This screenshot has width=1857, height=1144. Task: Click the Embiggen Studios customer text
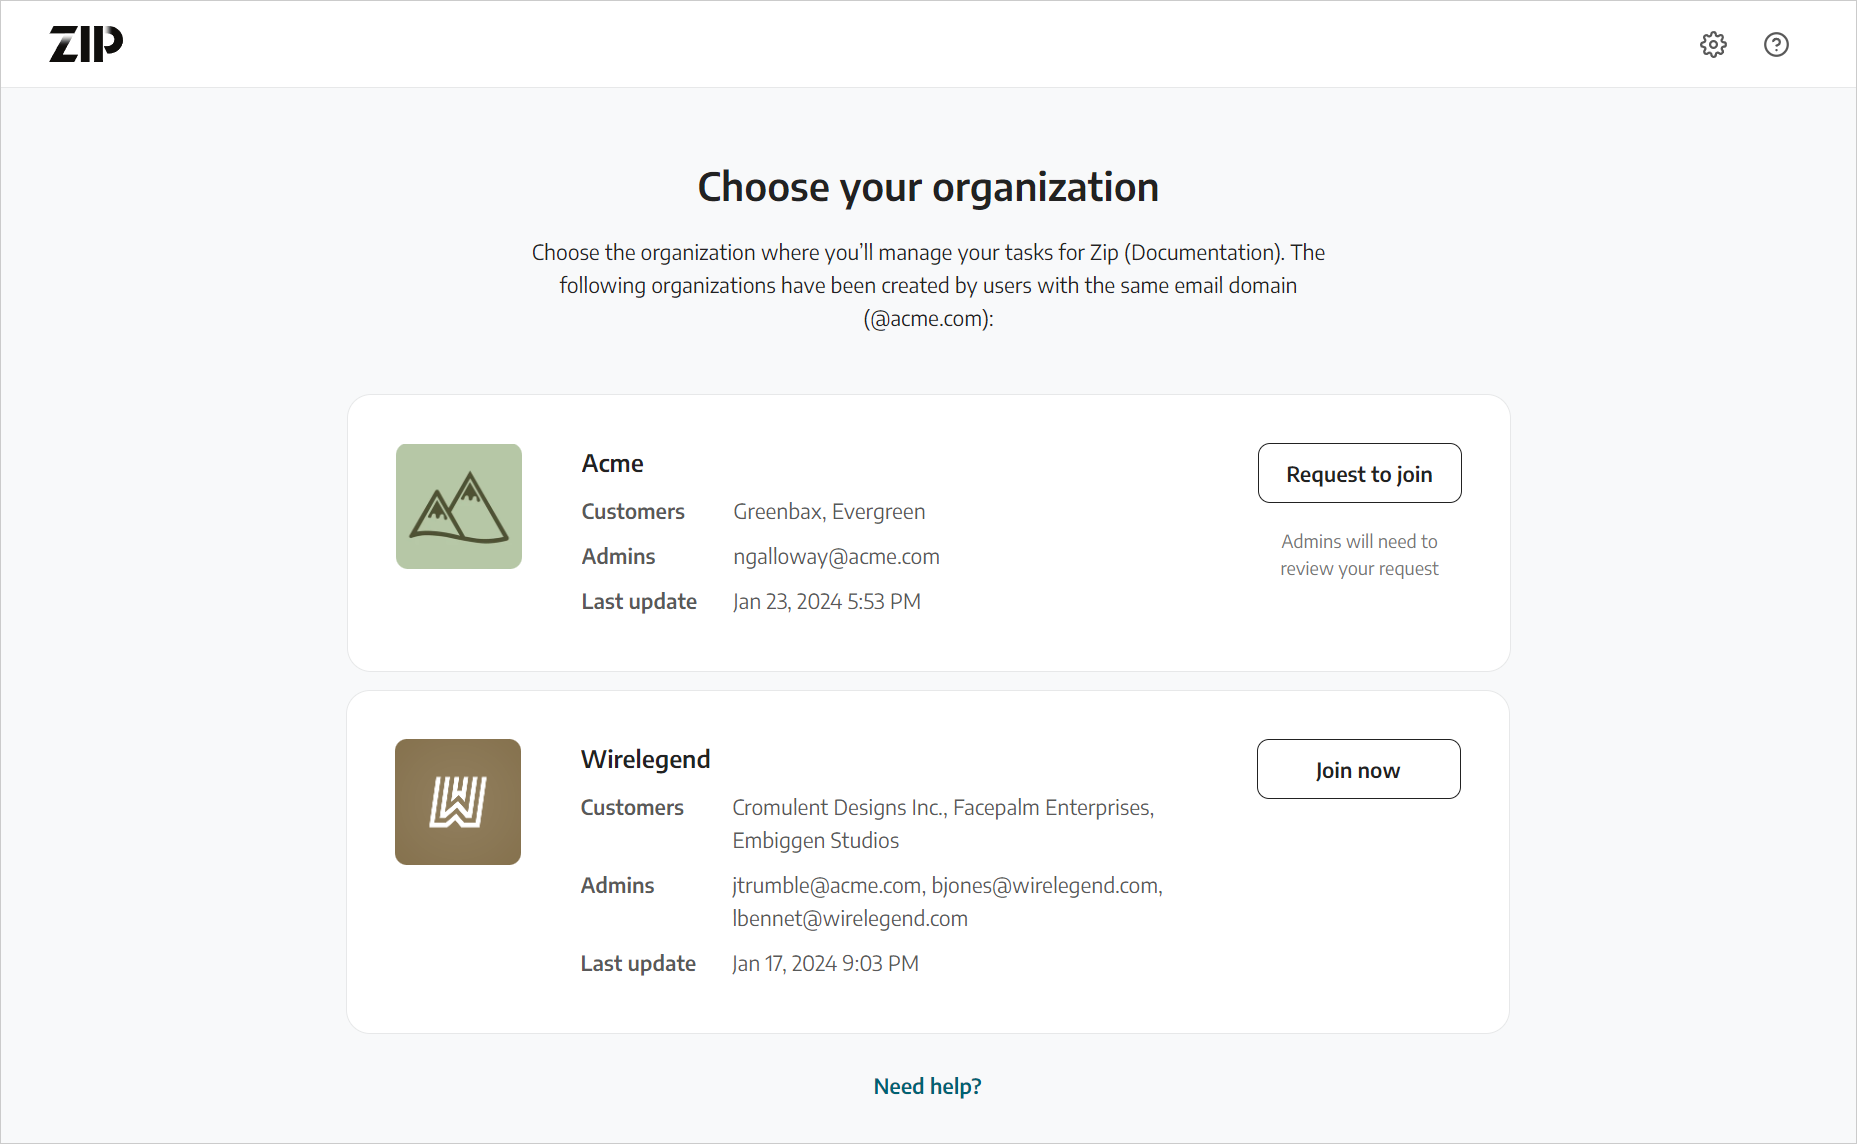[x=815, y=841]
